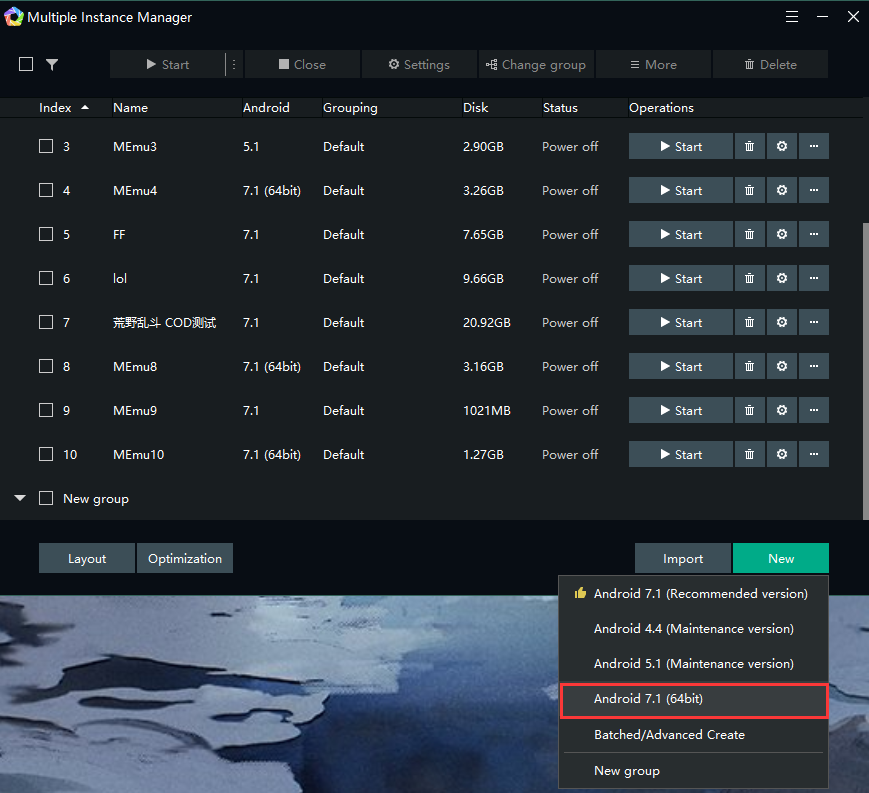The image size is (869, 793).
Task: Collapse the New group triangle
Action: tap(20, 498)
